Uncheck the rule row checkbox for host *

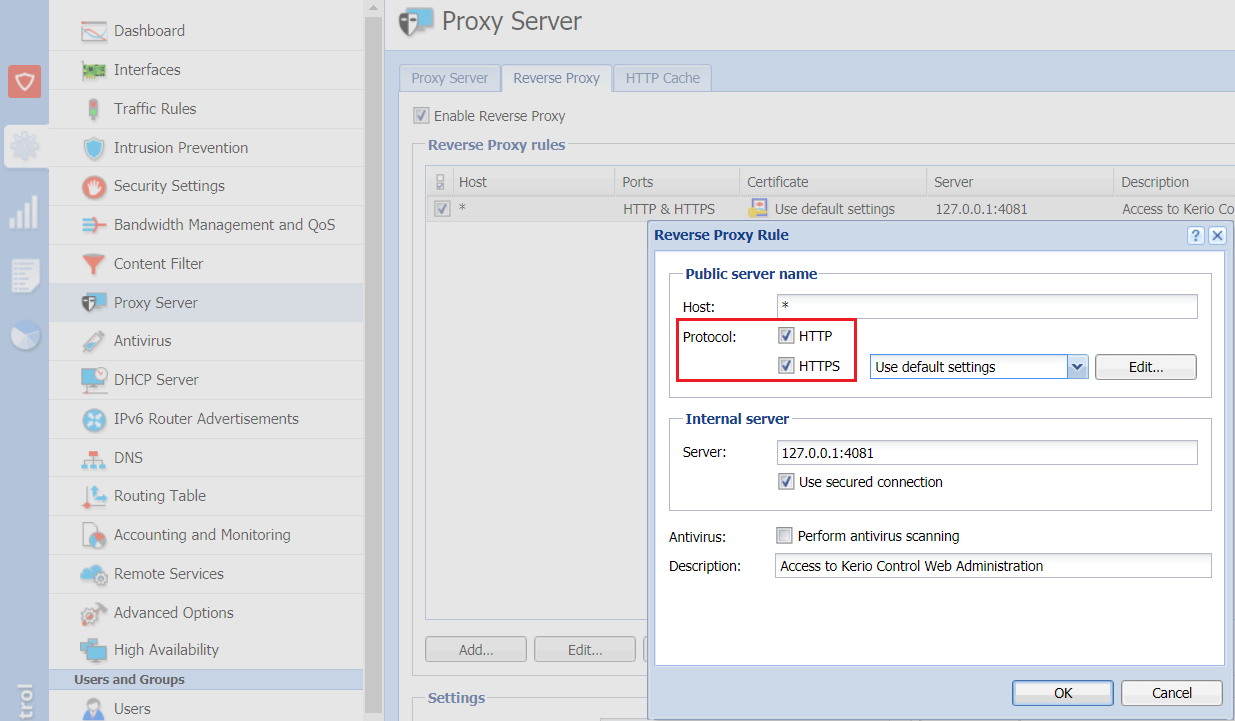[442, 209]
